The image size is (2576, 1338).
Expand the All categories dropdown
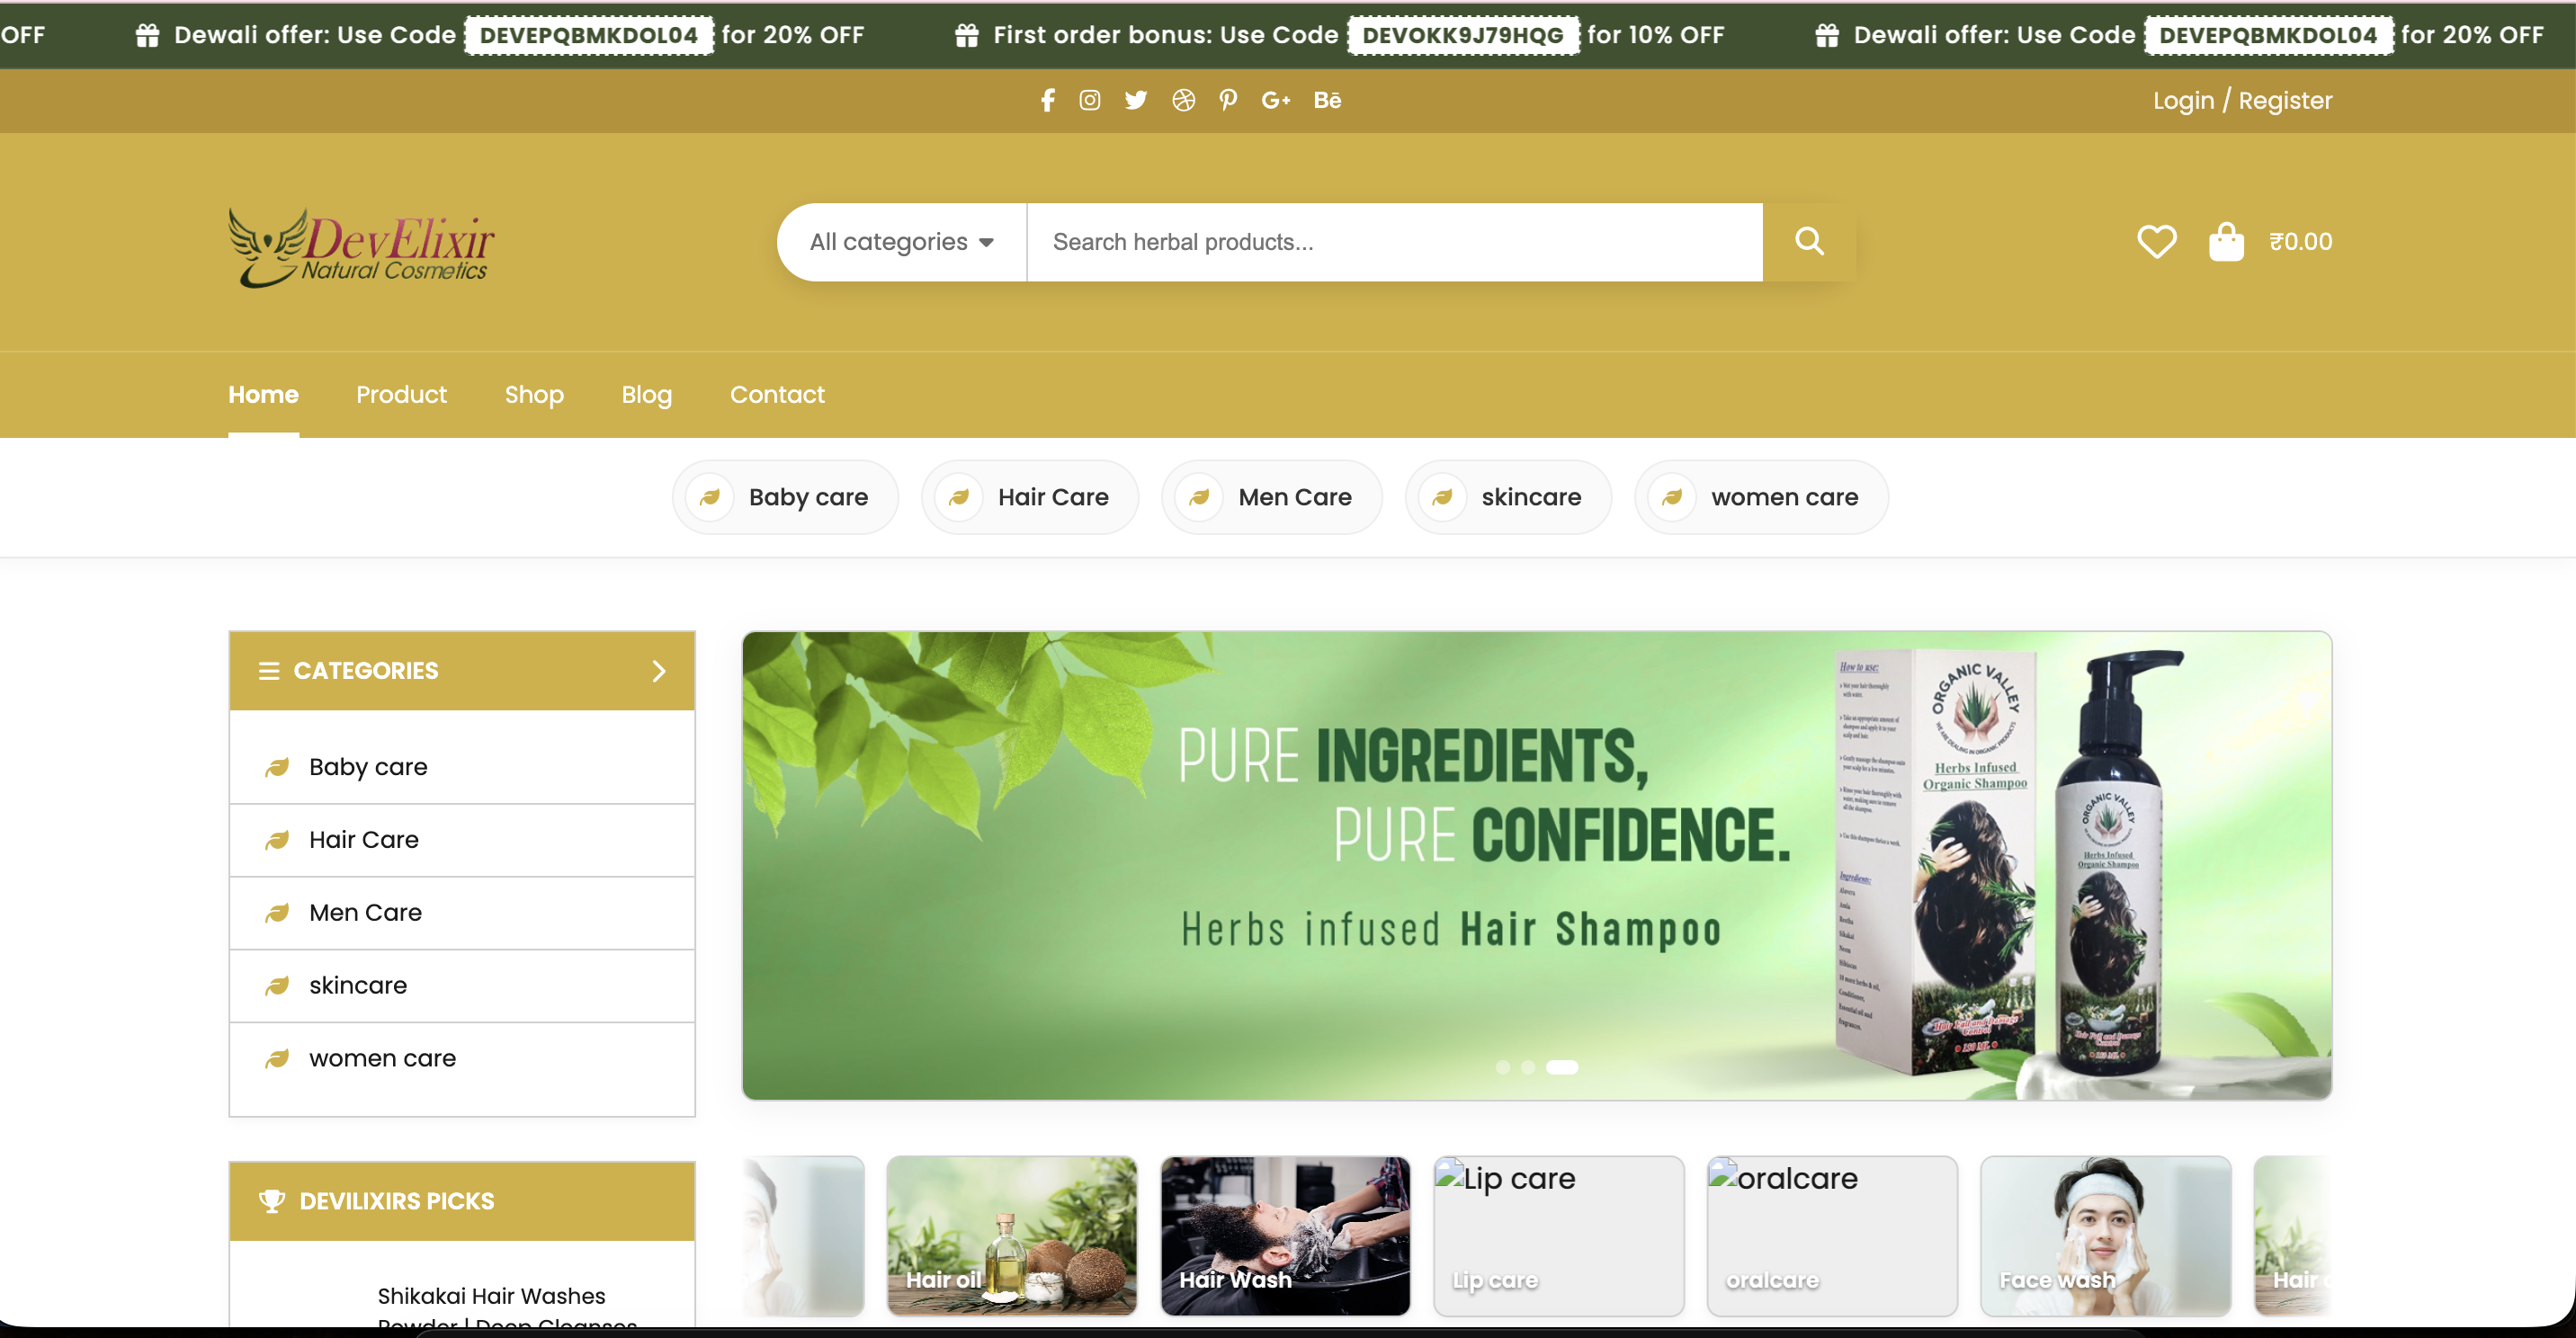(901, 242)
